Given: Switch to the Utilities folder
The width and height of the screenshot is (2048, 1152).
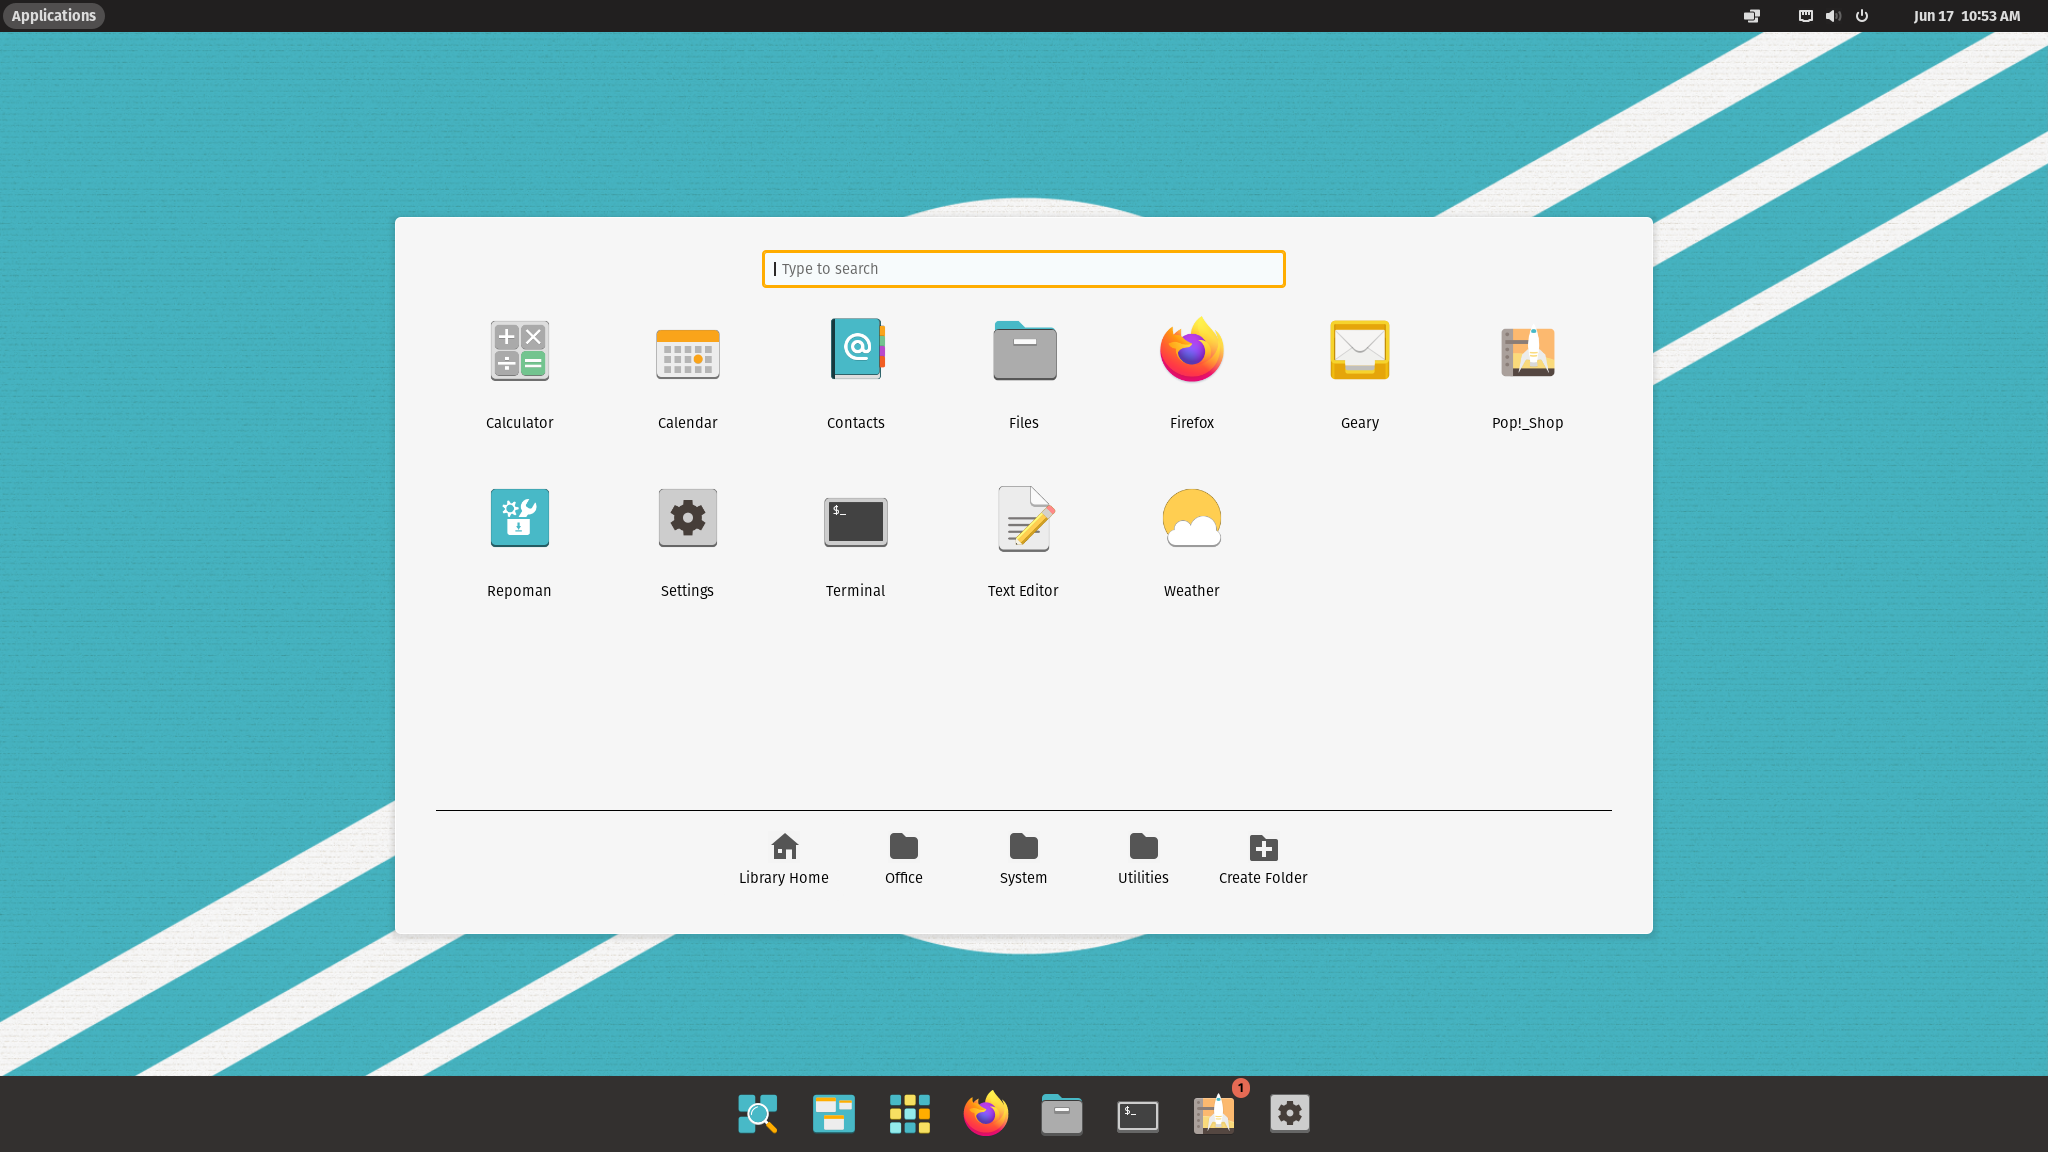Looking at the screenshot, I should 1143,859.
